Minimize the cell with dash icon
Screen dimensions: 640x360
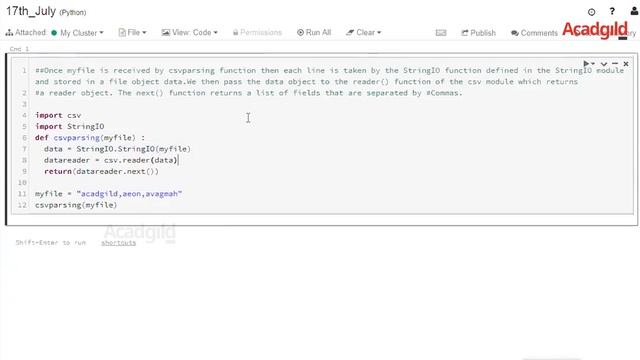click(615, 64)
